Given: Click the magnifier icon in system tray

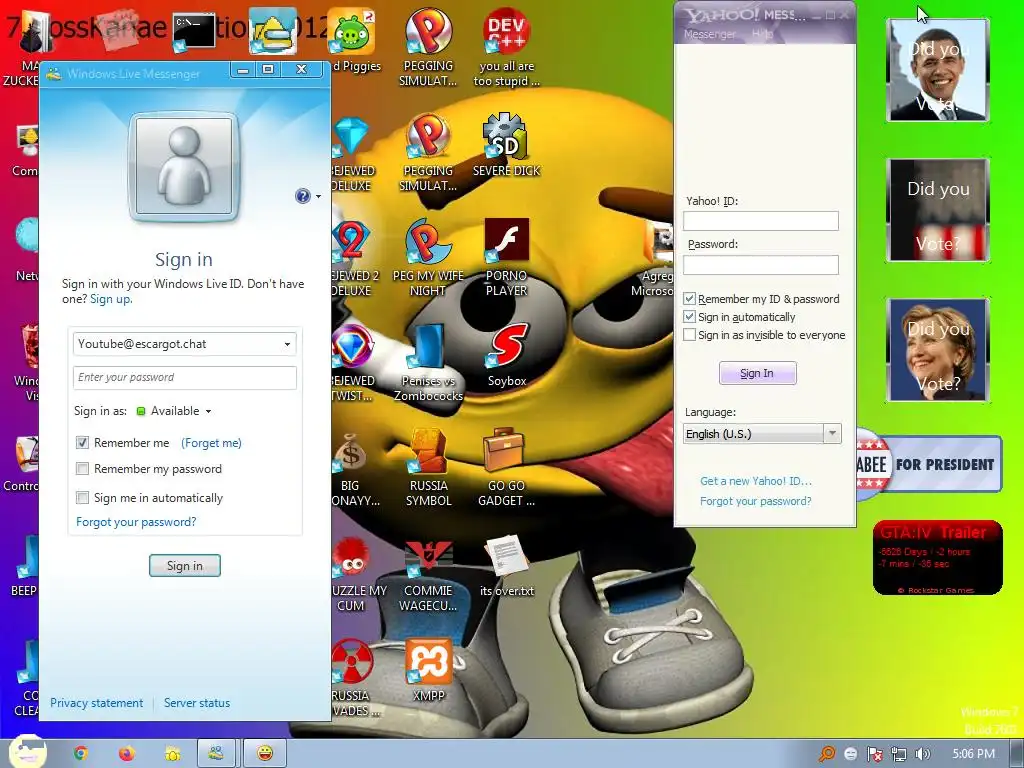Looking at the screenshot, I should (x=826, y=754).
